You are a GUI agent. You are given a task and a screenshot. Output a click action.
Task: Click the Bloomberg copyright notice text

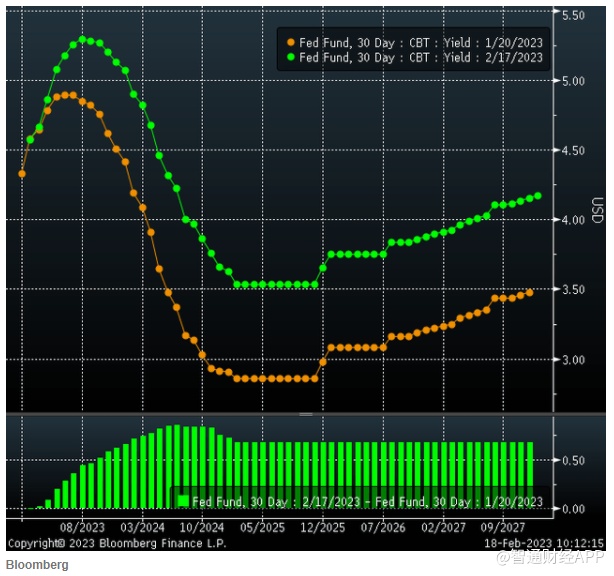(117, 543)
